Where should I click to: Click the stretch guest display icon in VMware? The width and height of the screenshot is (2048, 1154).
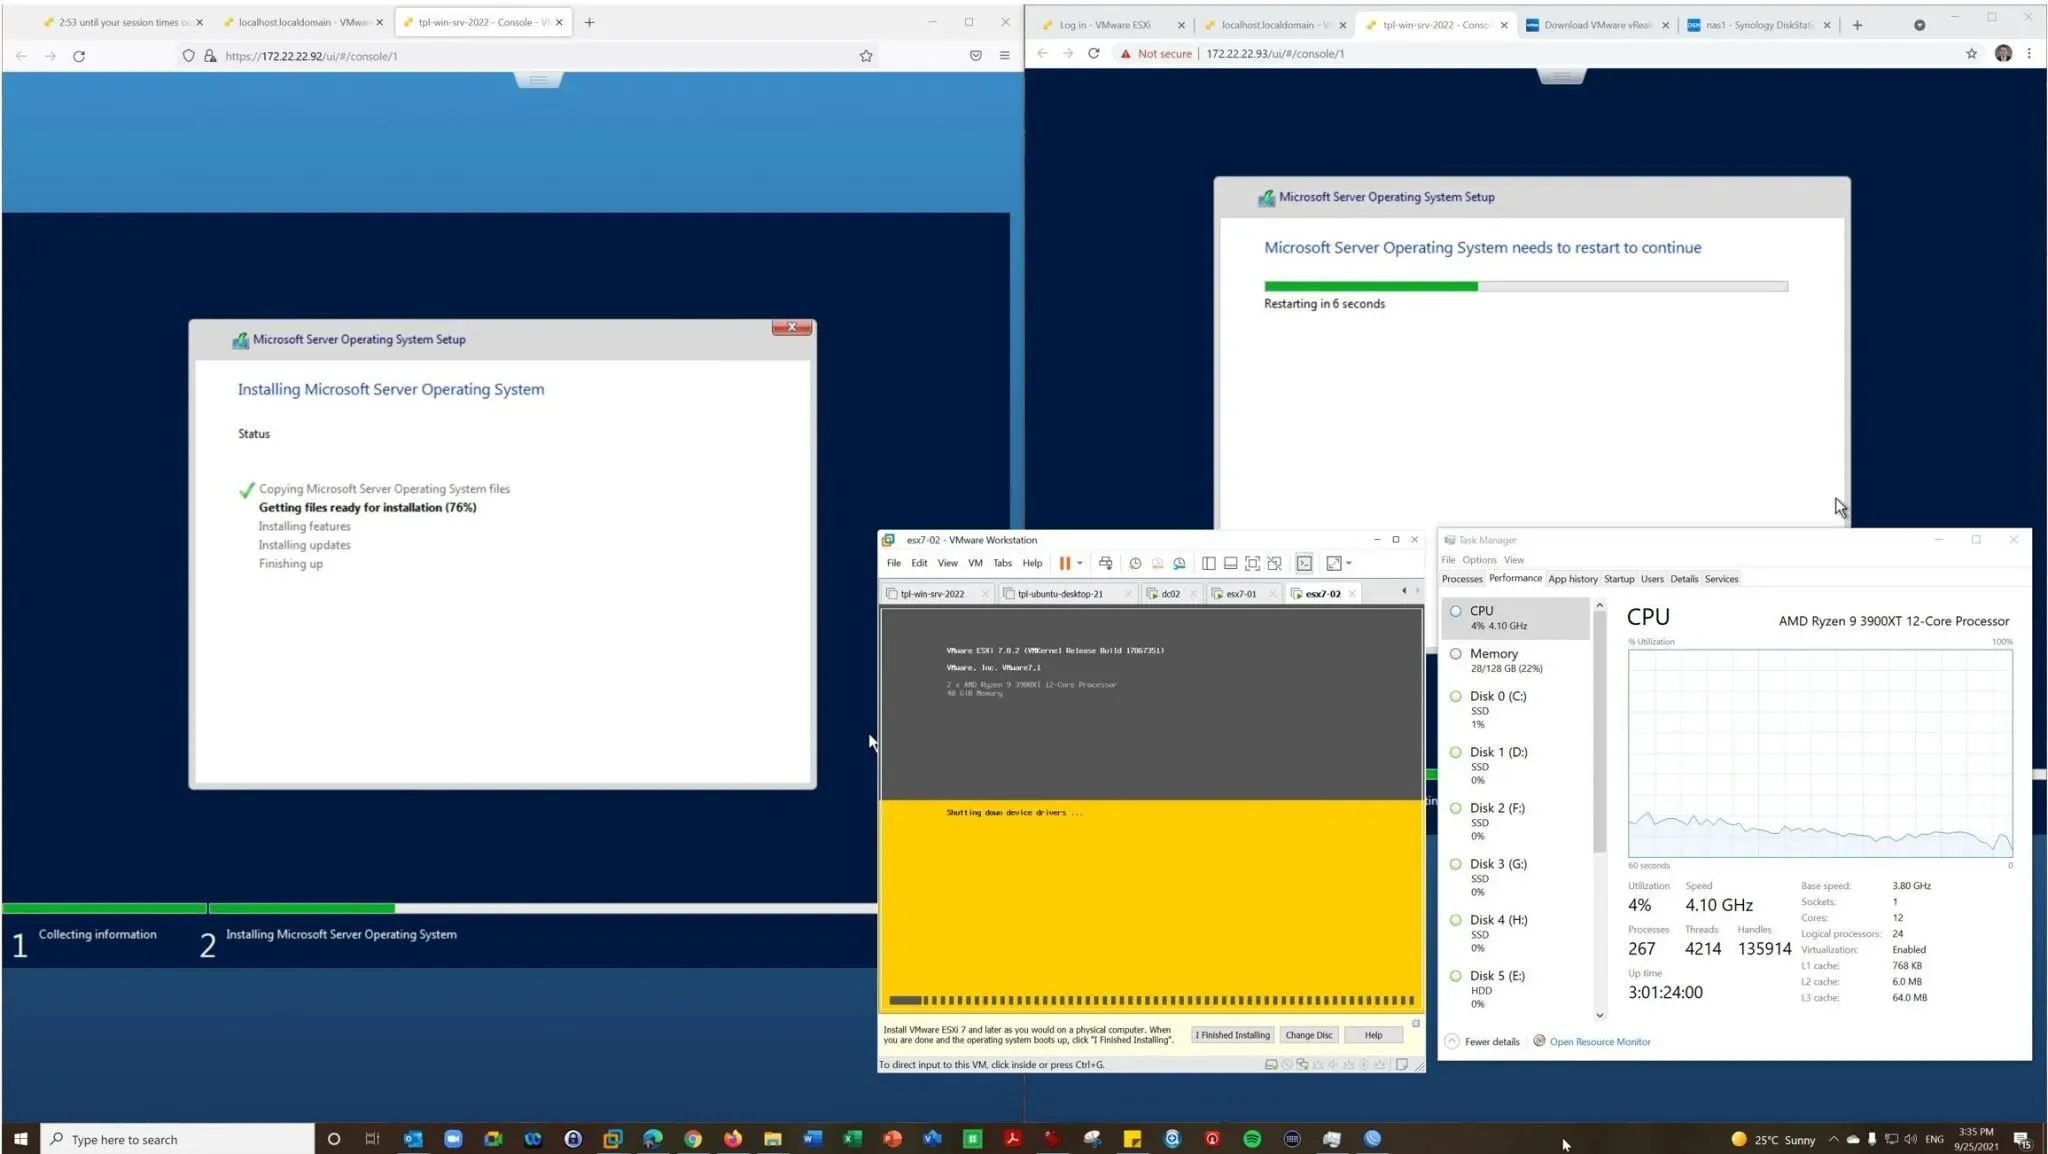1333,563
